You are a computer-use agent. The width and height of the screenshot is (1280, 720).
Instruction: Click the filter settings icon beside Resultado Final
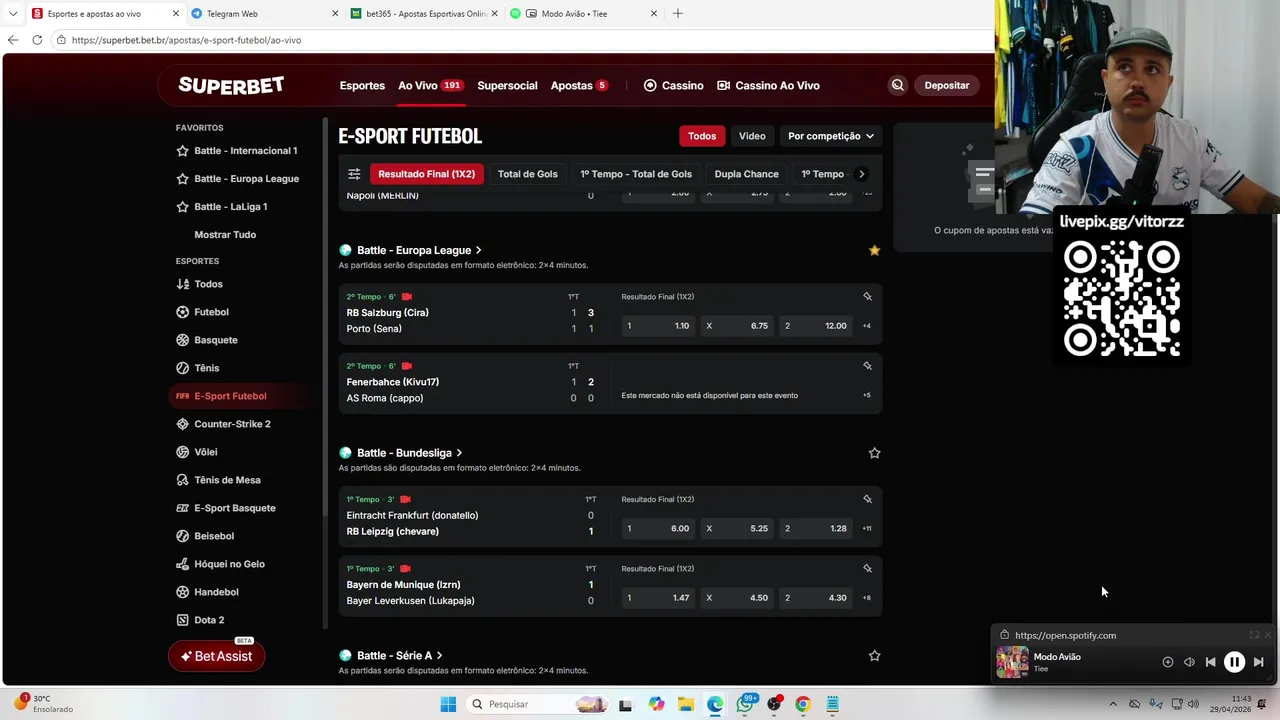point(354,174)
